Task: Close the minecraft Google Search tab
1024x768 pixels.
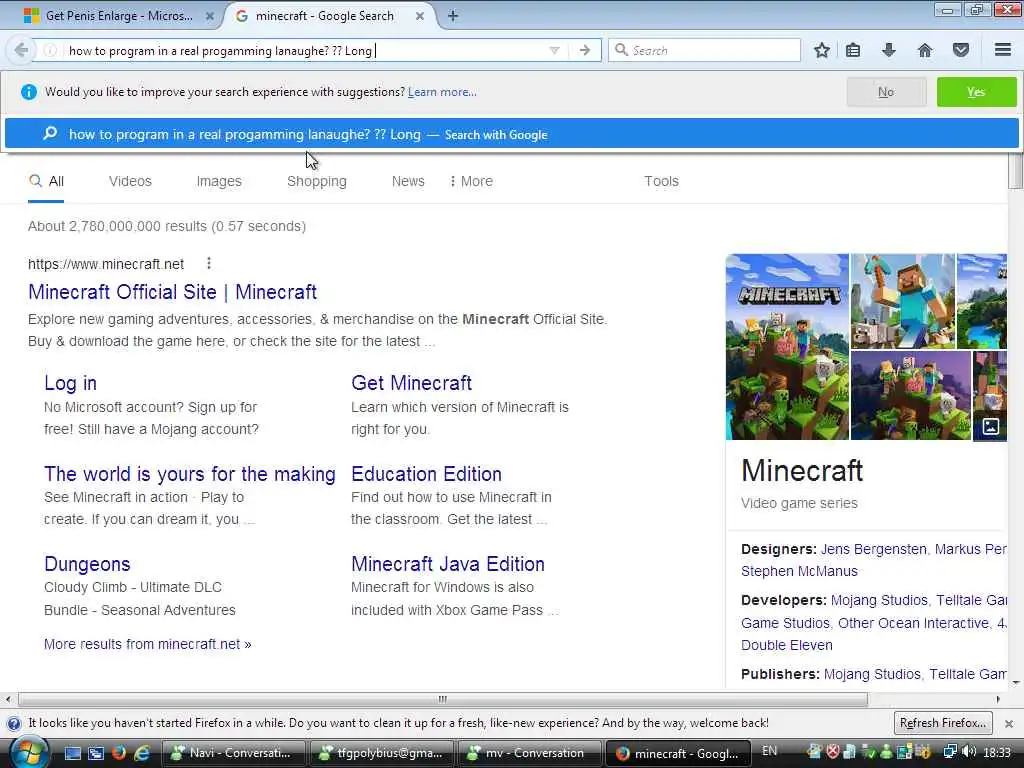Action: click(420, 16)
